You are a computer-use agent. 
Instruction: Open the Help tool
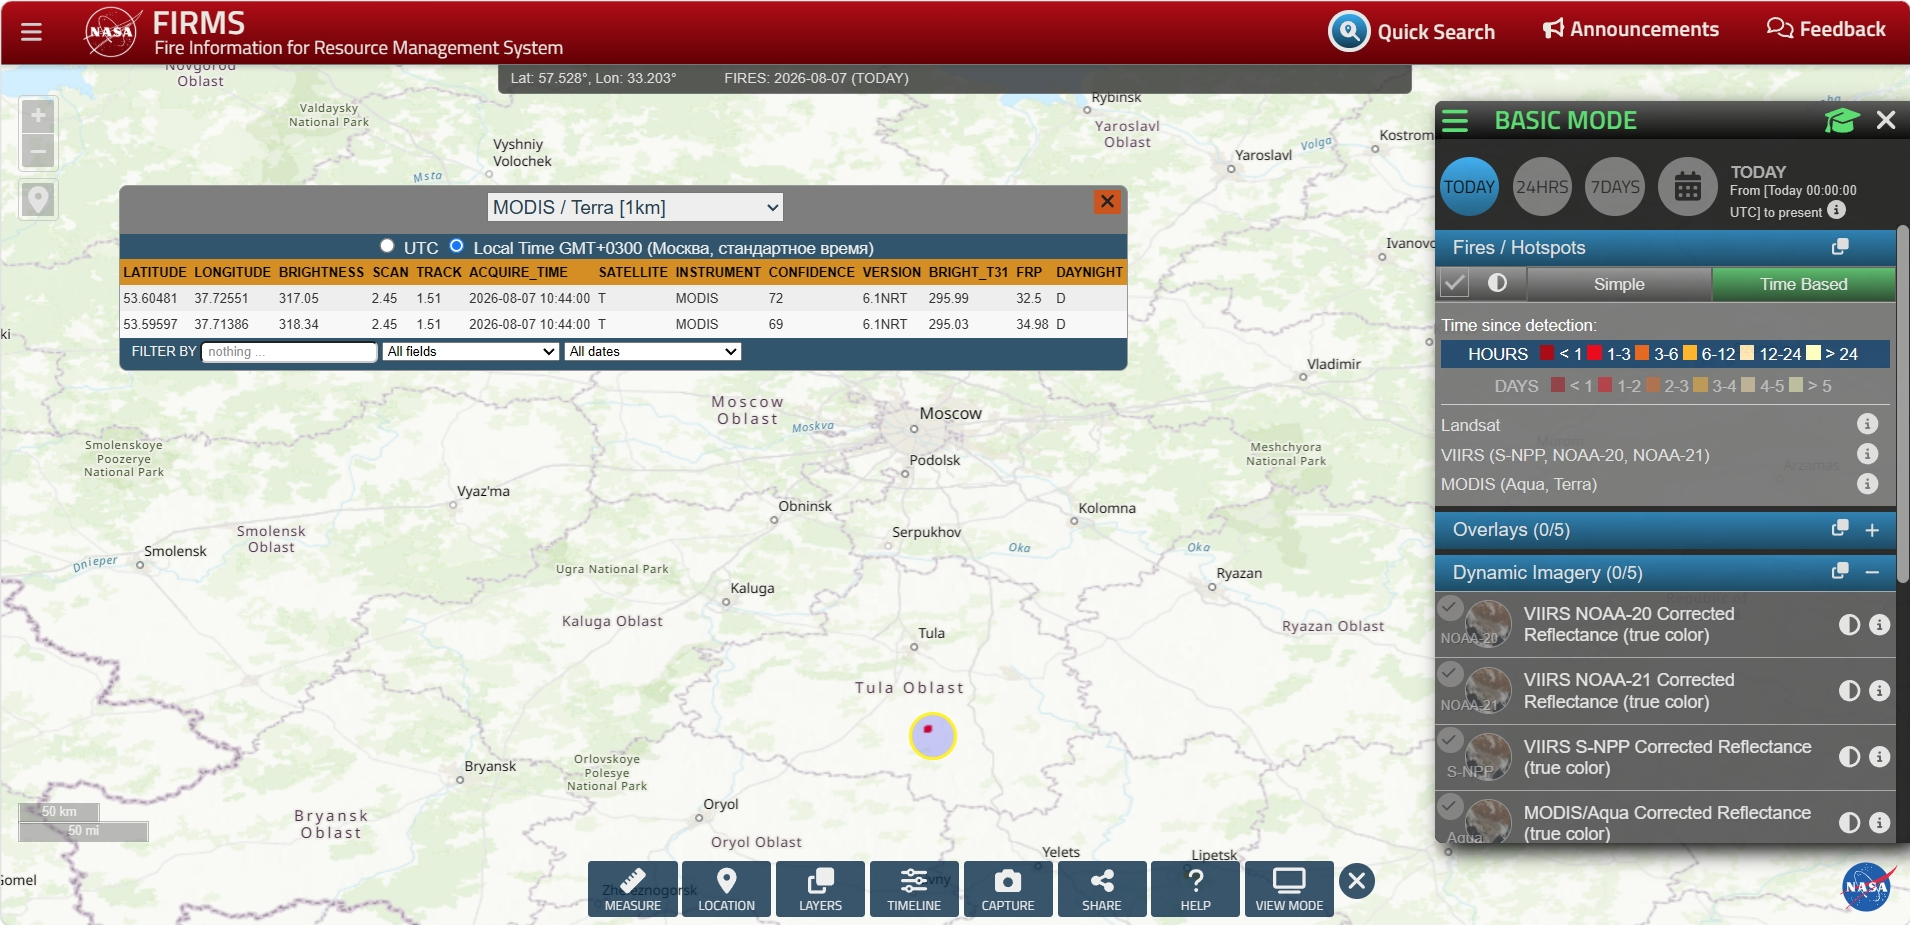[x=1196, y=889]
